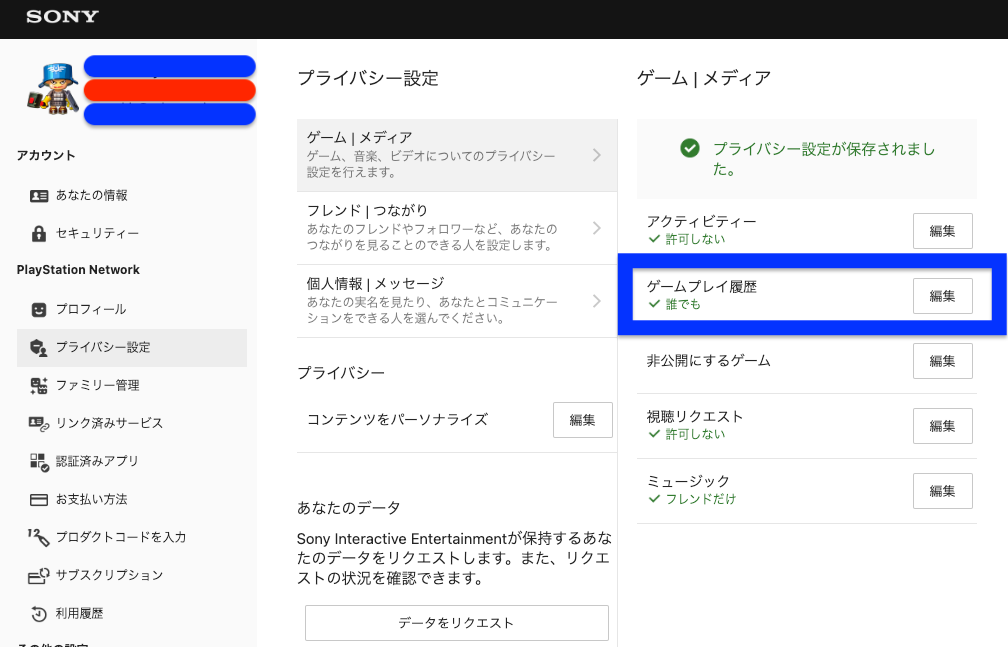The image size is (1008, 647).
Task: Click the アカウント section heading
Action: click(46, 156)
